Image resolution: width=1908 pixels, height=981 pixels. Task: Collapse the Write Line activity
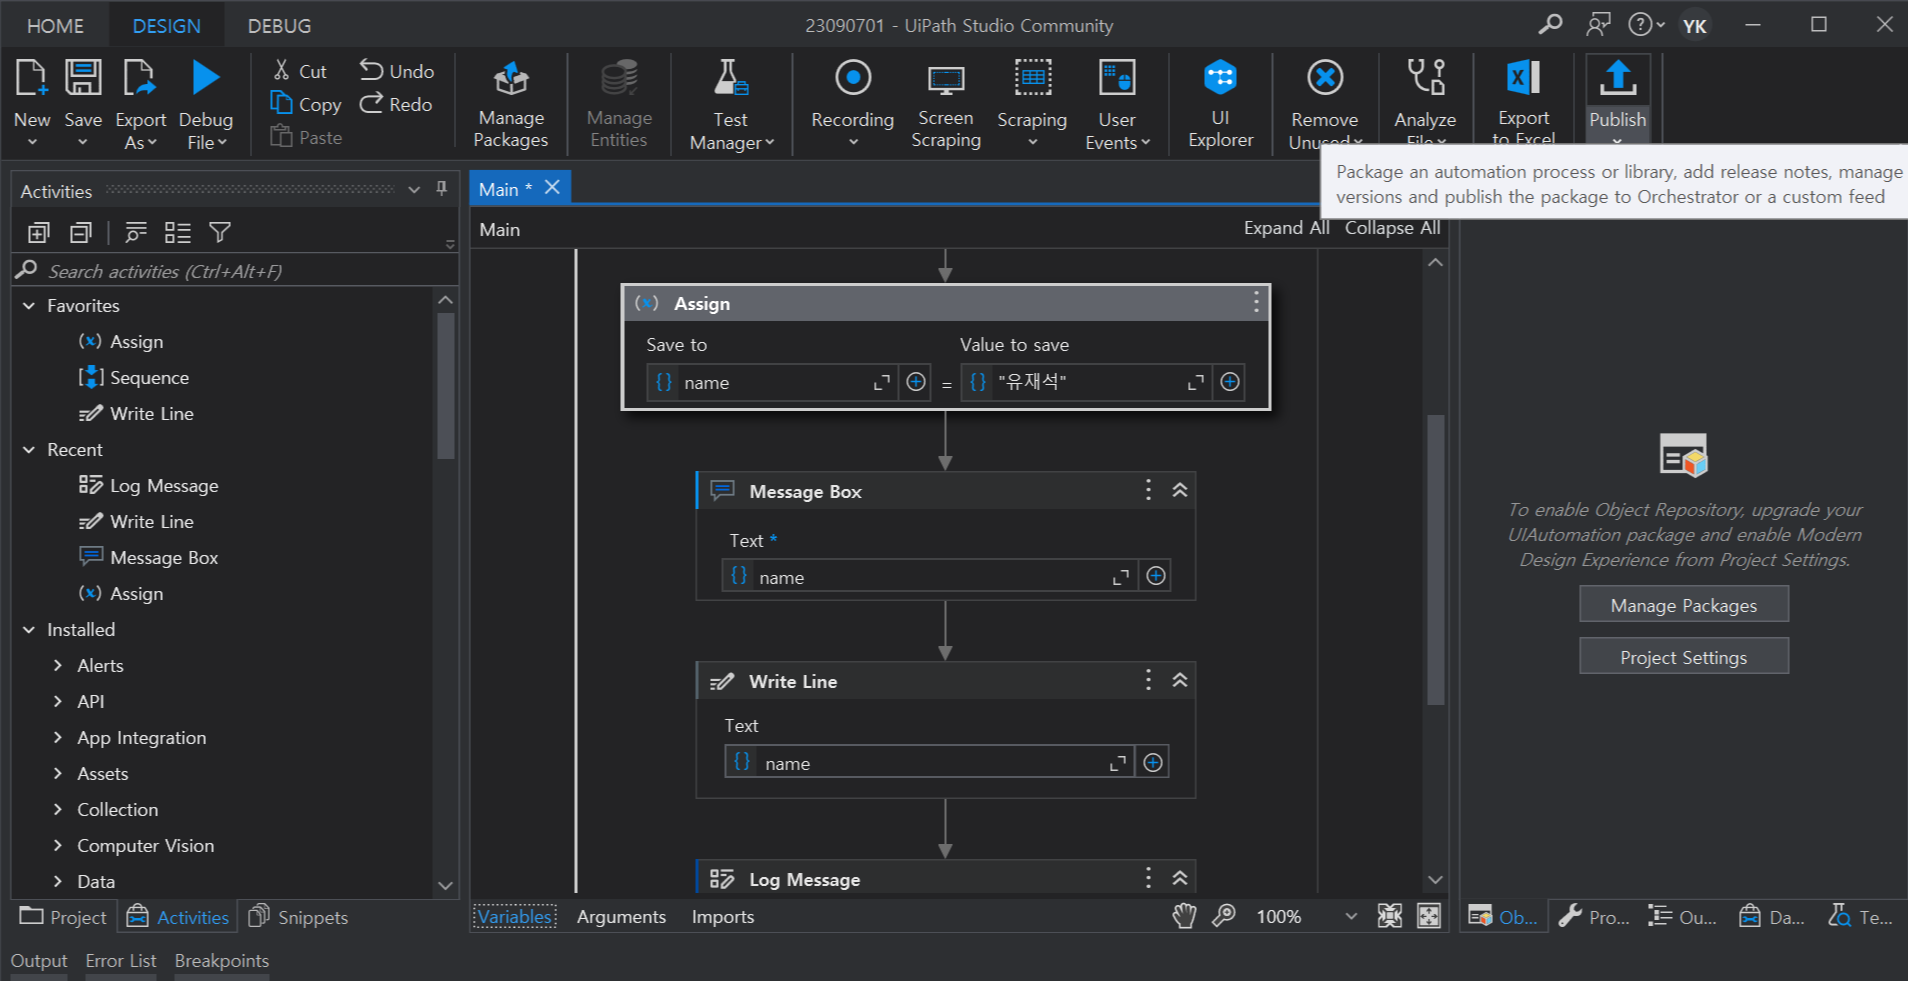point(1180,680)
